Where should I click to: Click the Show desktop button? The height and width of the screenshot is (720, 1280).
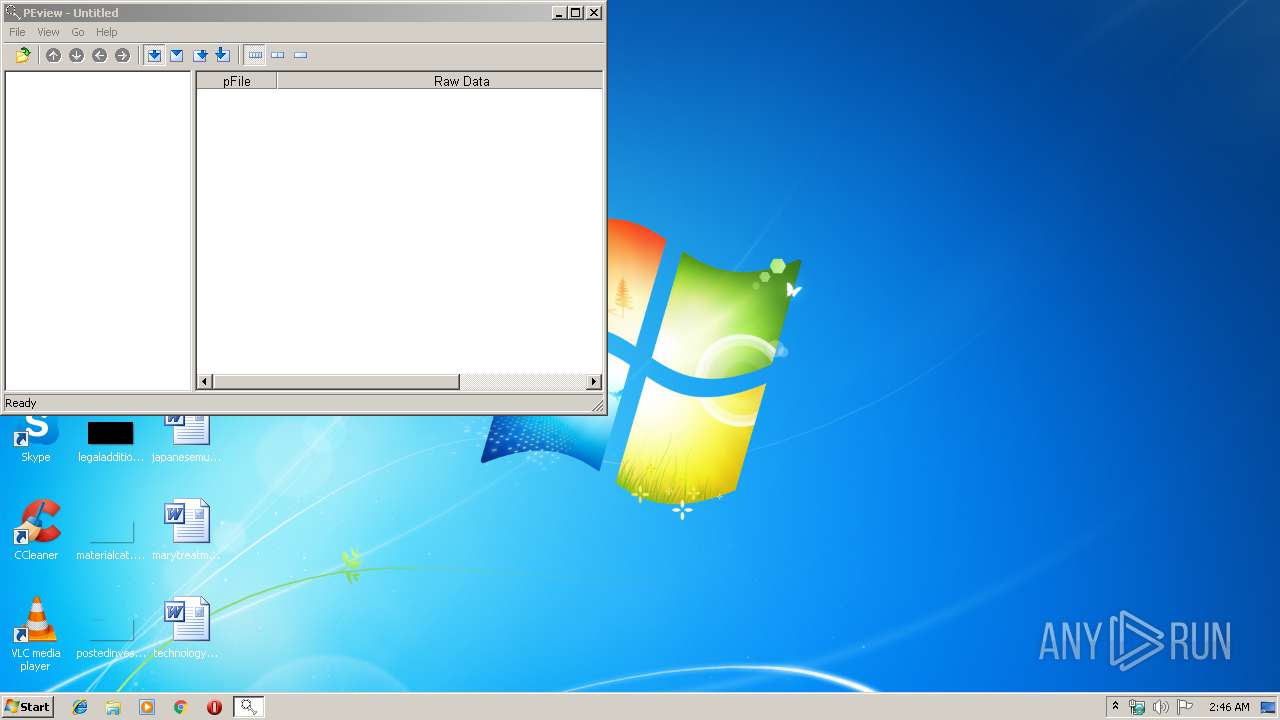point(1268,707)
